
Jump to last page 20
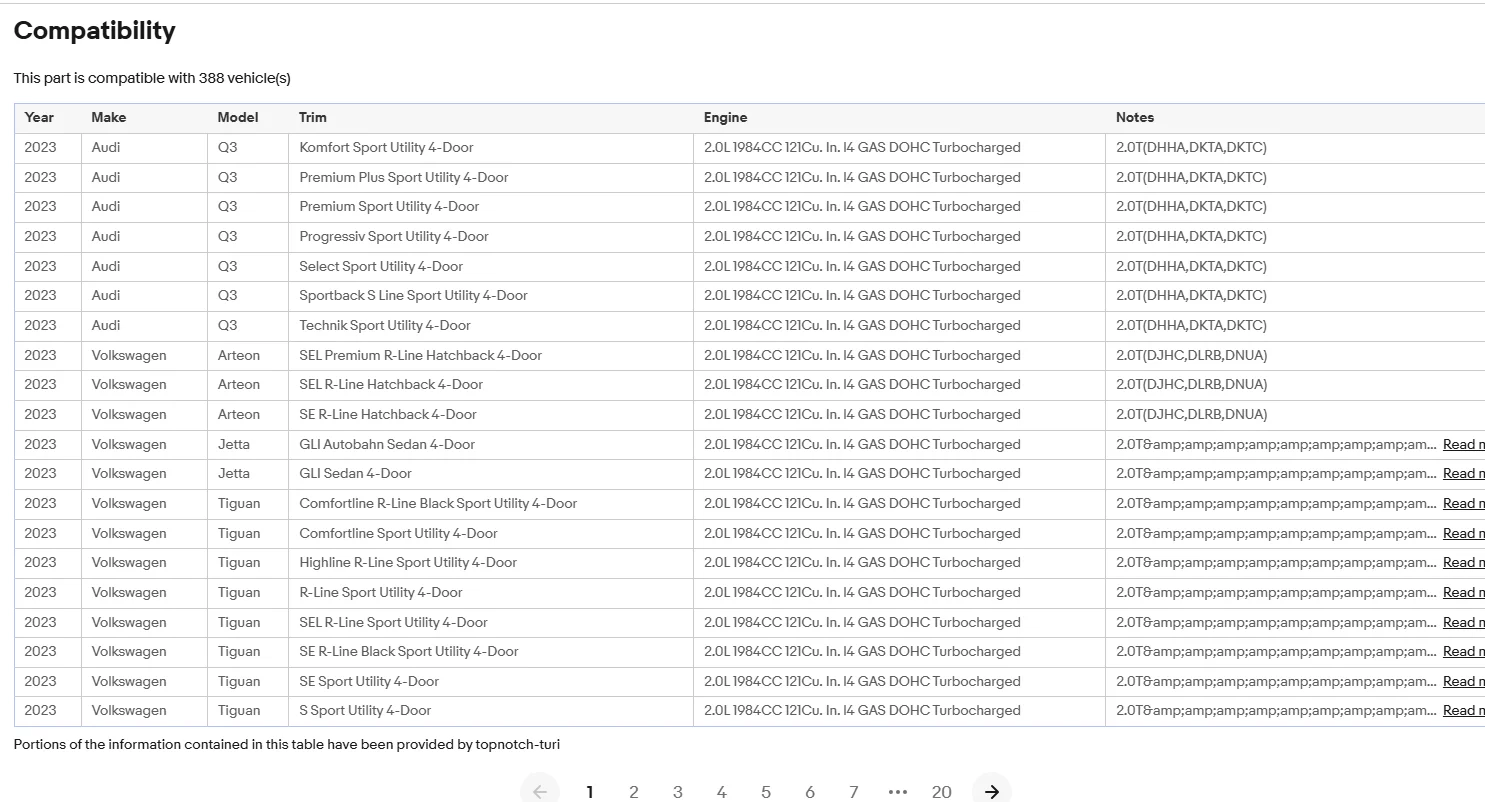[941, 792]
